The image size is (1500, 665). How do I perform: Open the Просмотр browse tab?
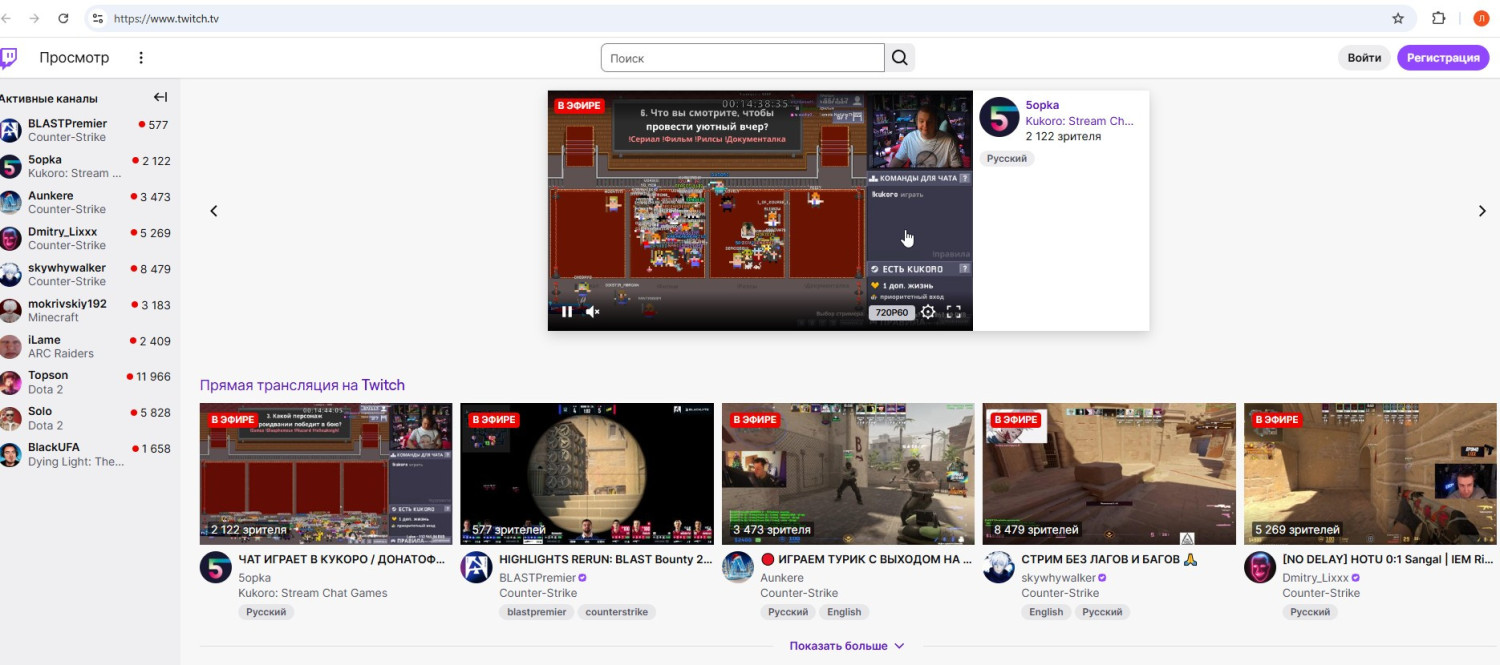tap(74, 58)
